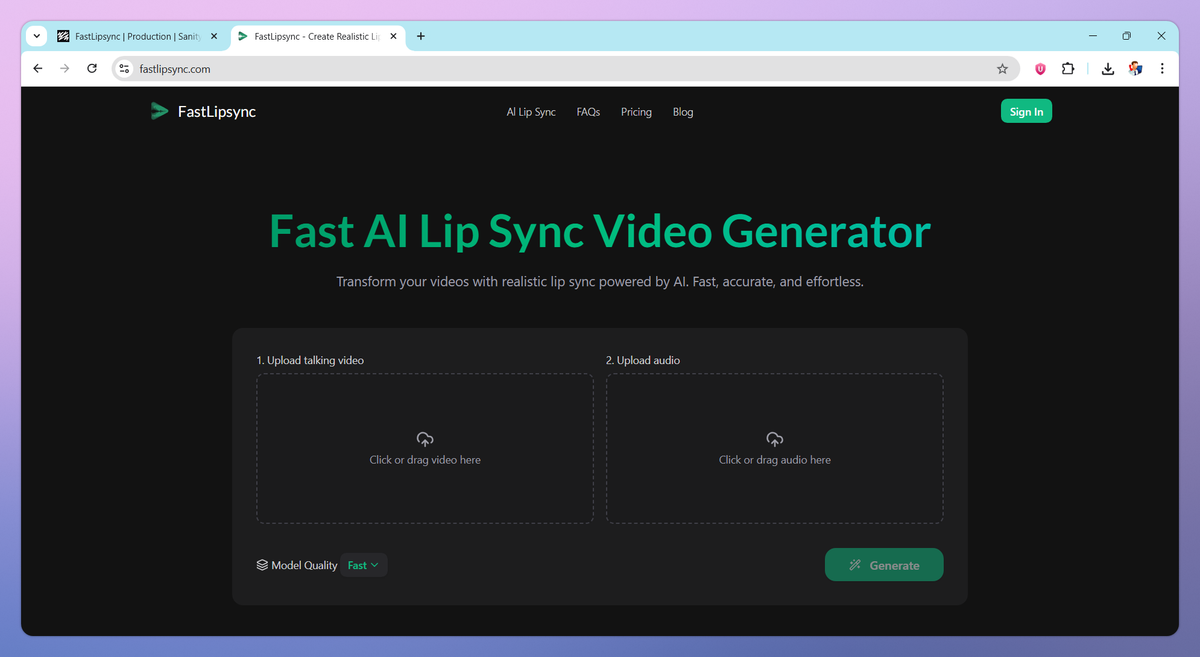This screenshot has height=657, width=1200.
Task: Open the Chrome profile avatar
Action: pos(1135,69)
